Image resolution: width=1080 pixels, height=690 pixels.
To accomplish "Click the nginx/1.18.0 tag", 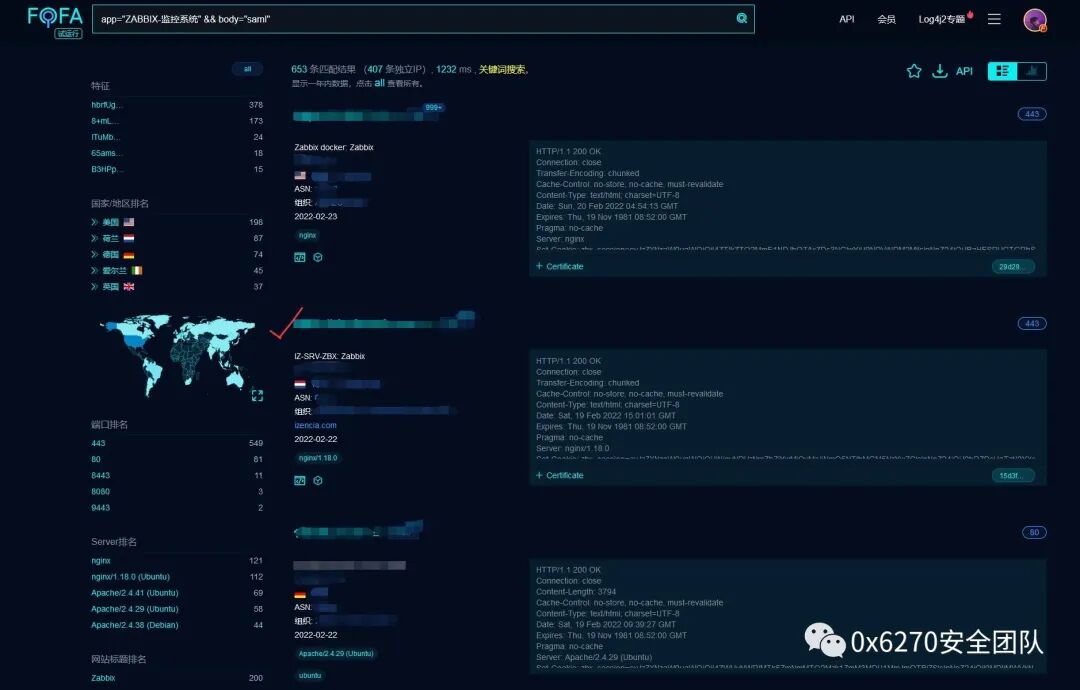I will click(x=318, y=458).
